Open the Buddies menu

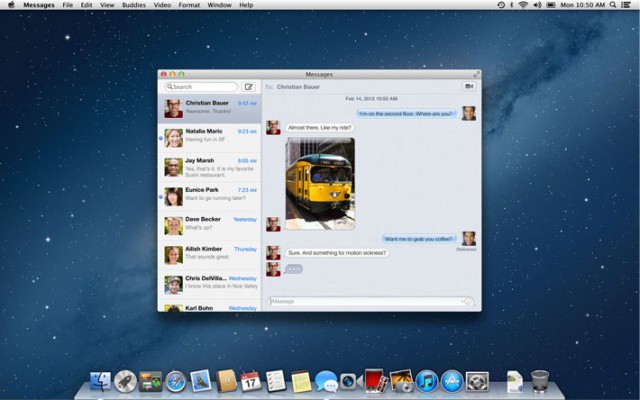point(134,5)
